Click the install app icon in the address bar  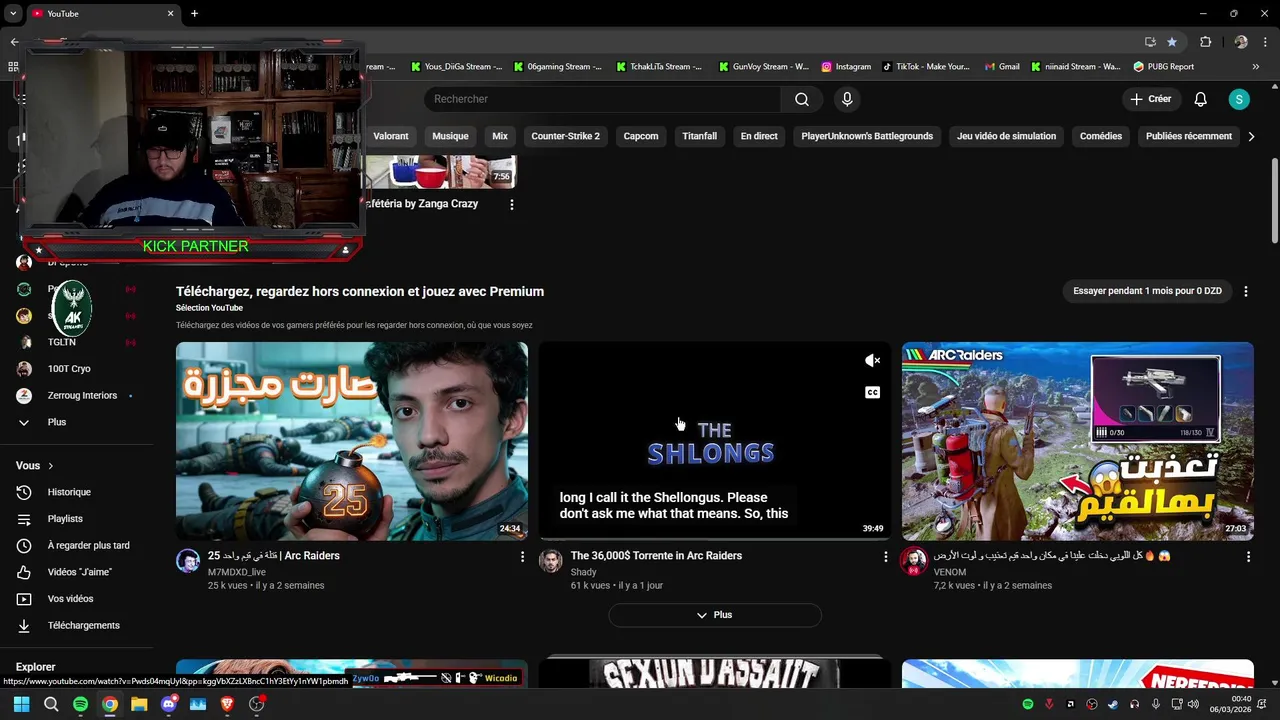[x=1150, y=42]
